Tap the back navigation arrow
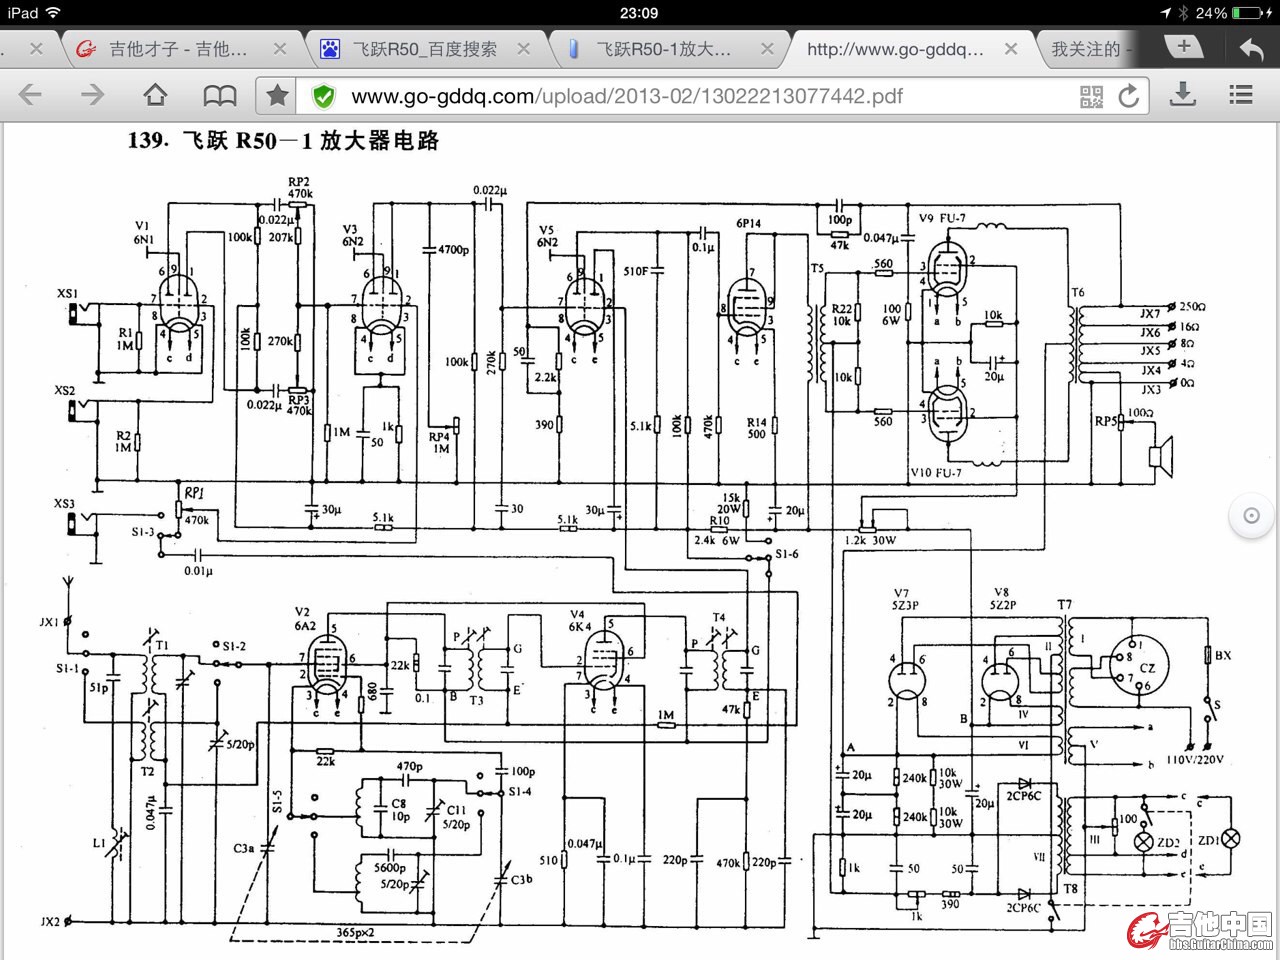The height and width of the screenshot is (960, 1280). [31, 95]
